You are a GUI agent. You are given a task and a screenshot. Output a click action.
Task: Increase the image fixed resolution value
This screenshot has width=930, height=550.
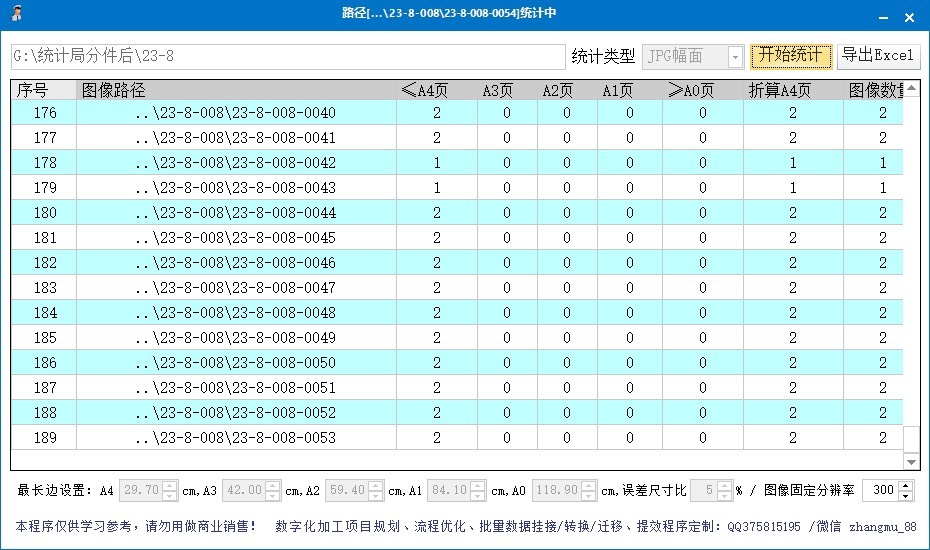pyautogui.click(x=906, y=486)
